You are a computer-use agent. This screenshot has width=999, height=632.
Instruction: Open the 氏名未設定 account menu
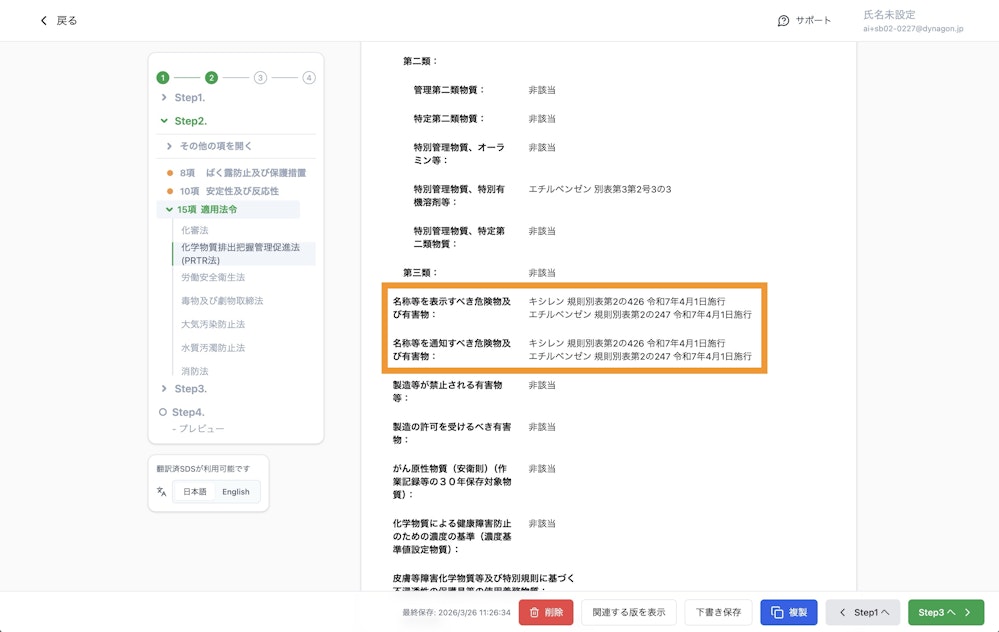pos(913,21)
